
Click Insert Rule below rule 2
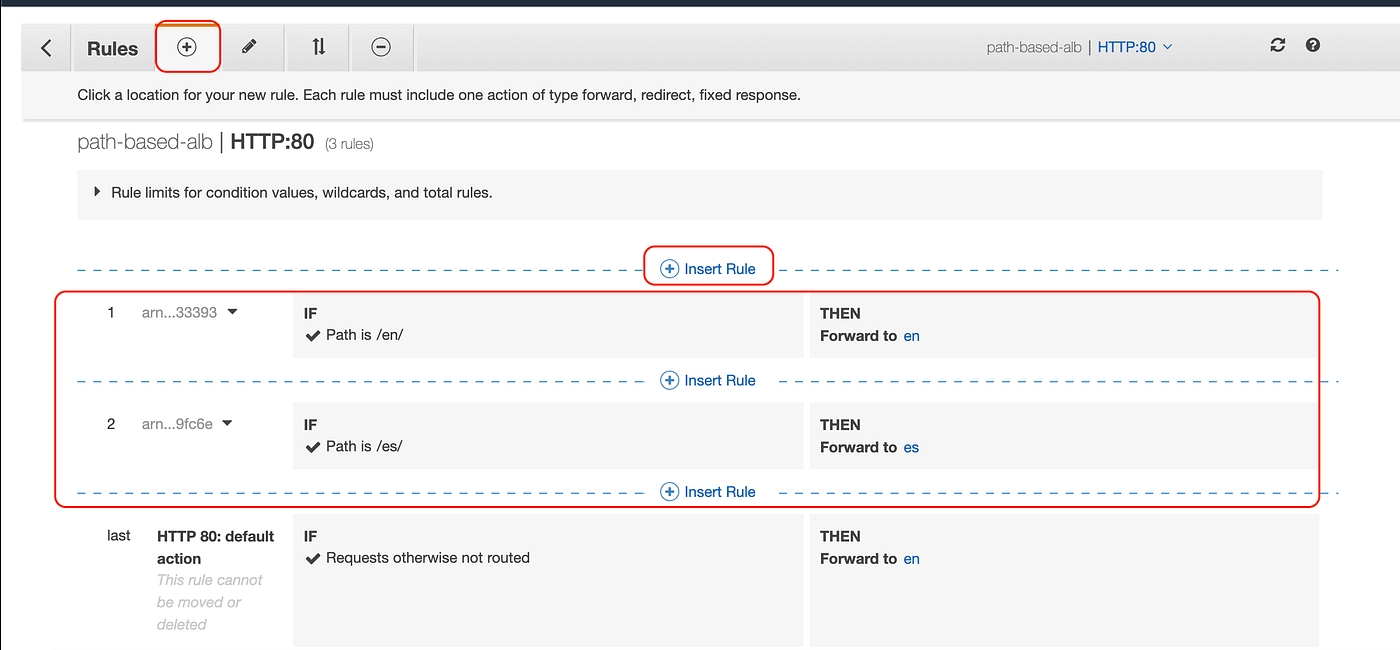708,492
